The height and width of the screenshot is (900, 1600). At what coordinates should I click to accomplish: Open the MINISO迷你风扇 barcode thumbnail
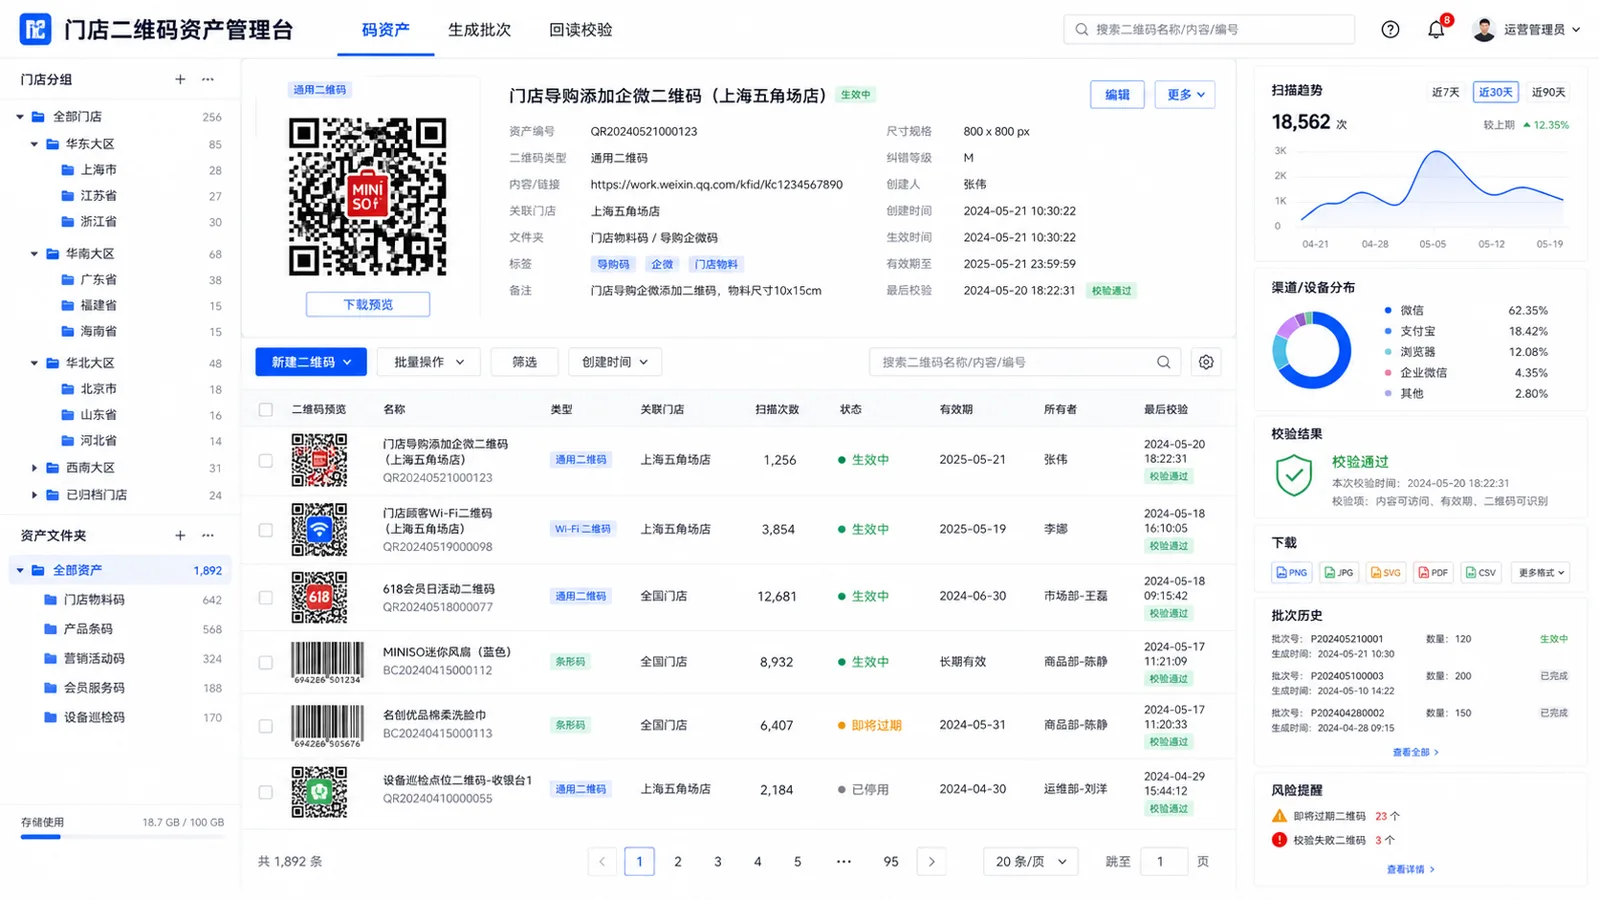(327, 662)
